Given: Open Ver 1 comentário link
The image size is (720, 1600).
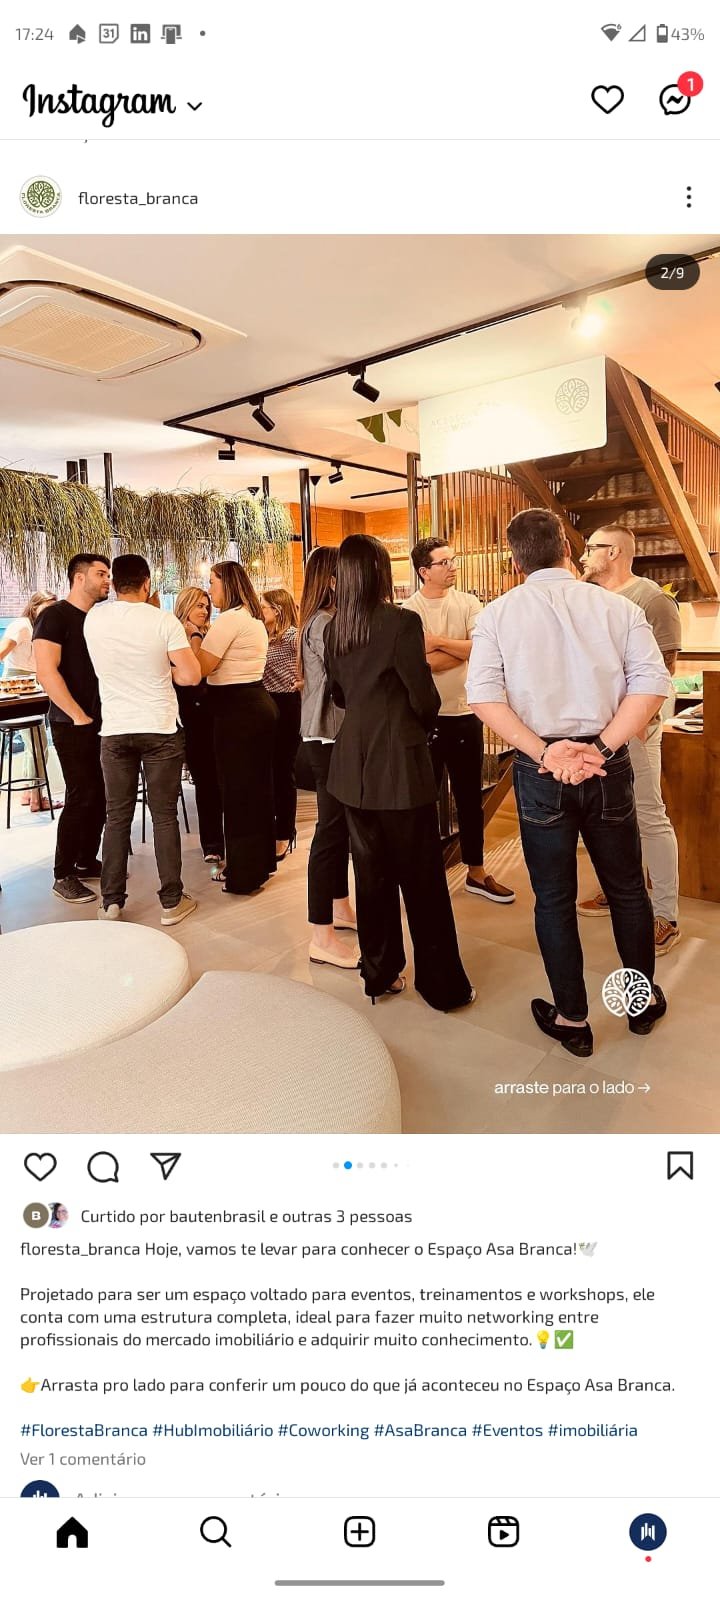Looking at the screenshot, I should click(x=83, y=1459).
